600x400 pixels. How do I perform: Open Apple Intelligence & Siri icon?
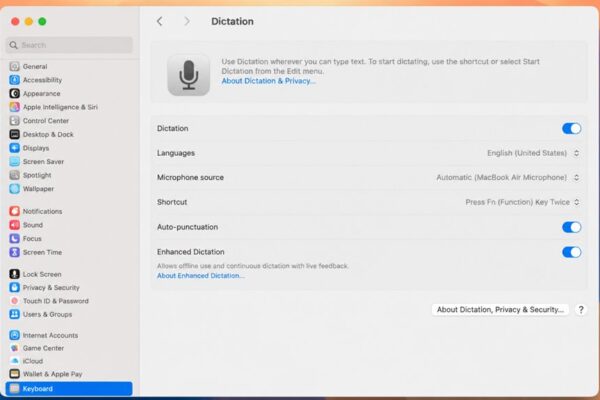click(x=15, y=107)
